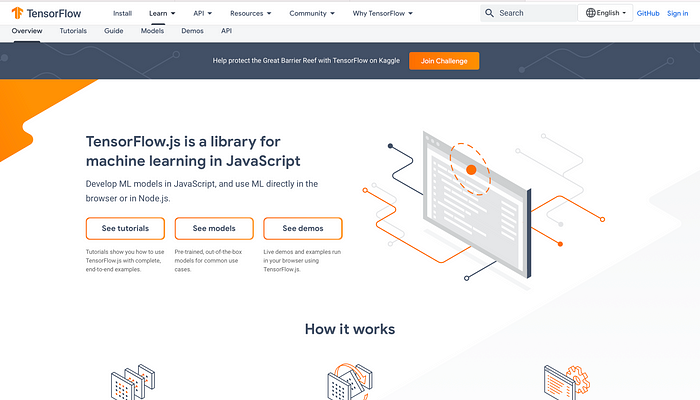Switch to the Guide tab
The height and width of the screenshot is (400, 700).
[114, 31]
